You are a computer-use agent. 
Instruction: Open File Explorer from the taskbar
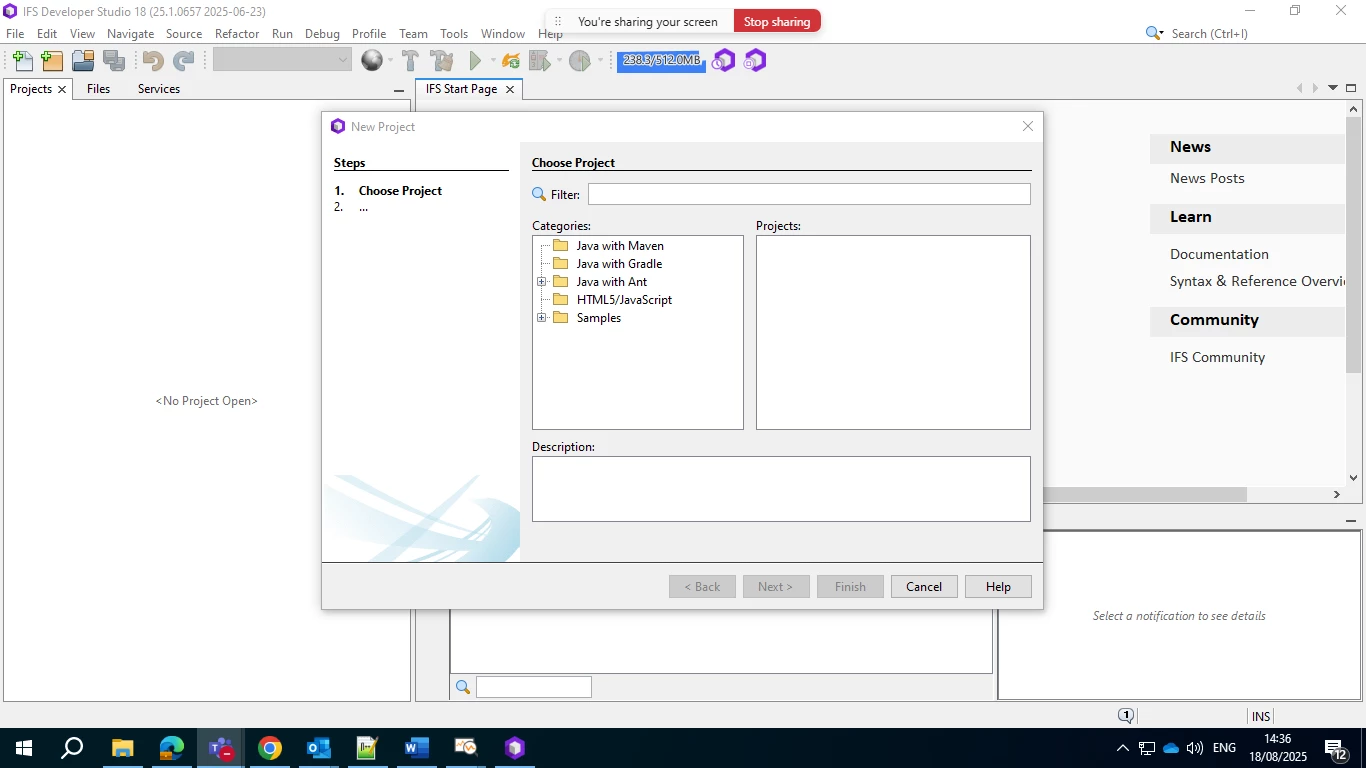click(x=122, y=748)
